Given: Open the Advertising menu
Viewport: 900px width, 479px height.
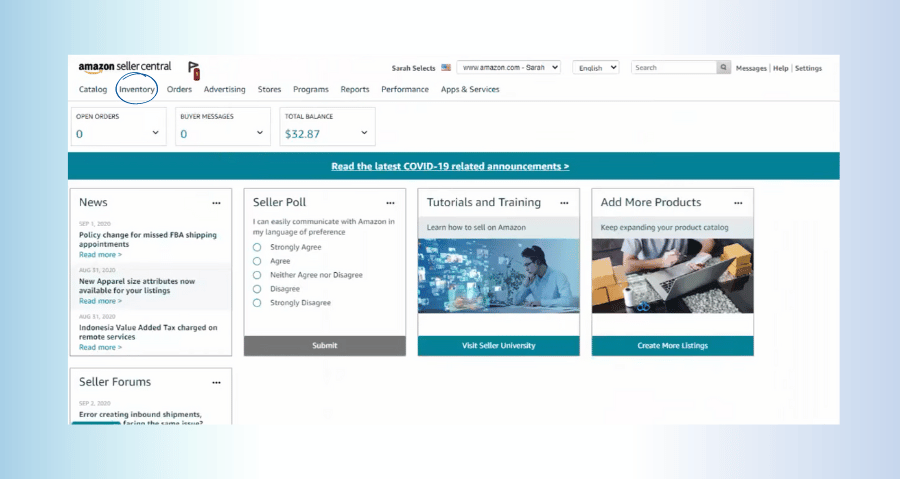Looking at the screenshot, I should pyautogui.click(x=224, y=89).
